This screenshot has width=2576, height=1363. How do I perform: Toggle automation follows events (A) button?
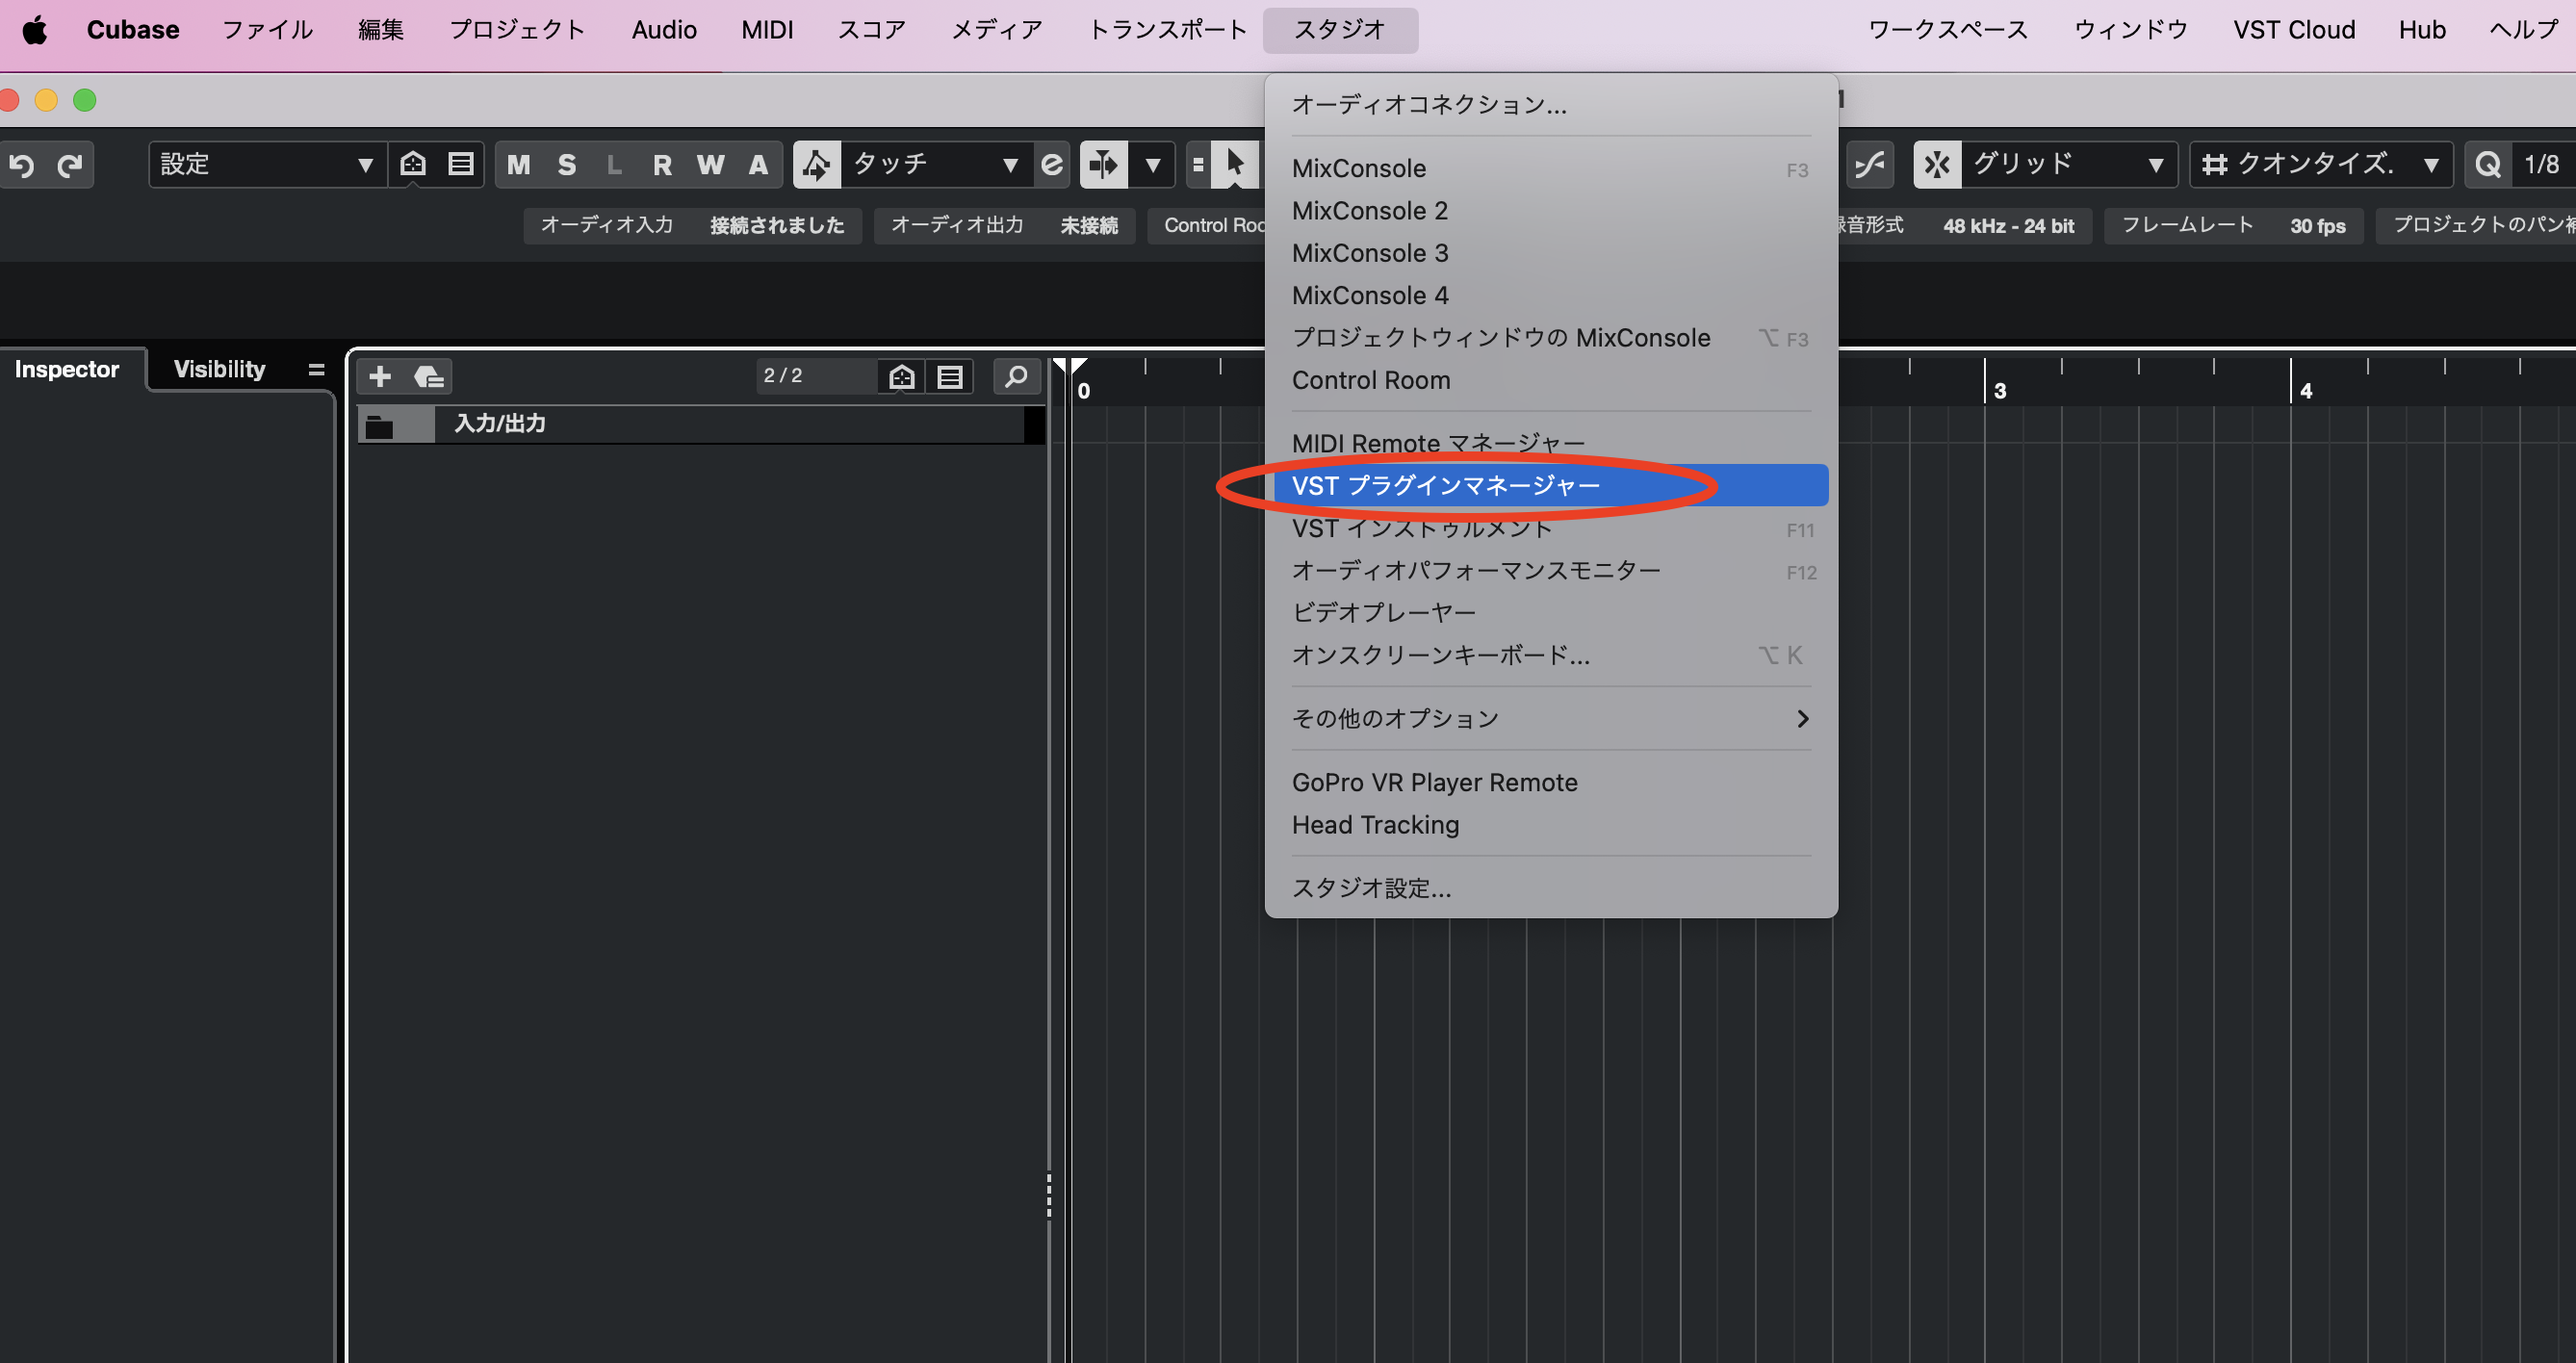[x=758, y=165]
